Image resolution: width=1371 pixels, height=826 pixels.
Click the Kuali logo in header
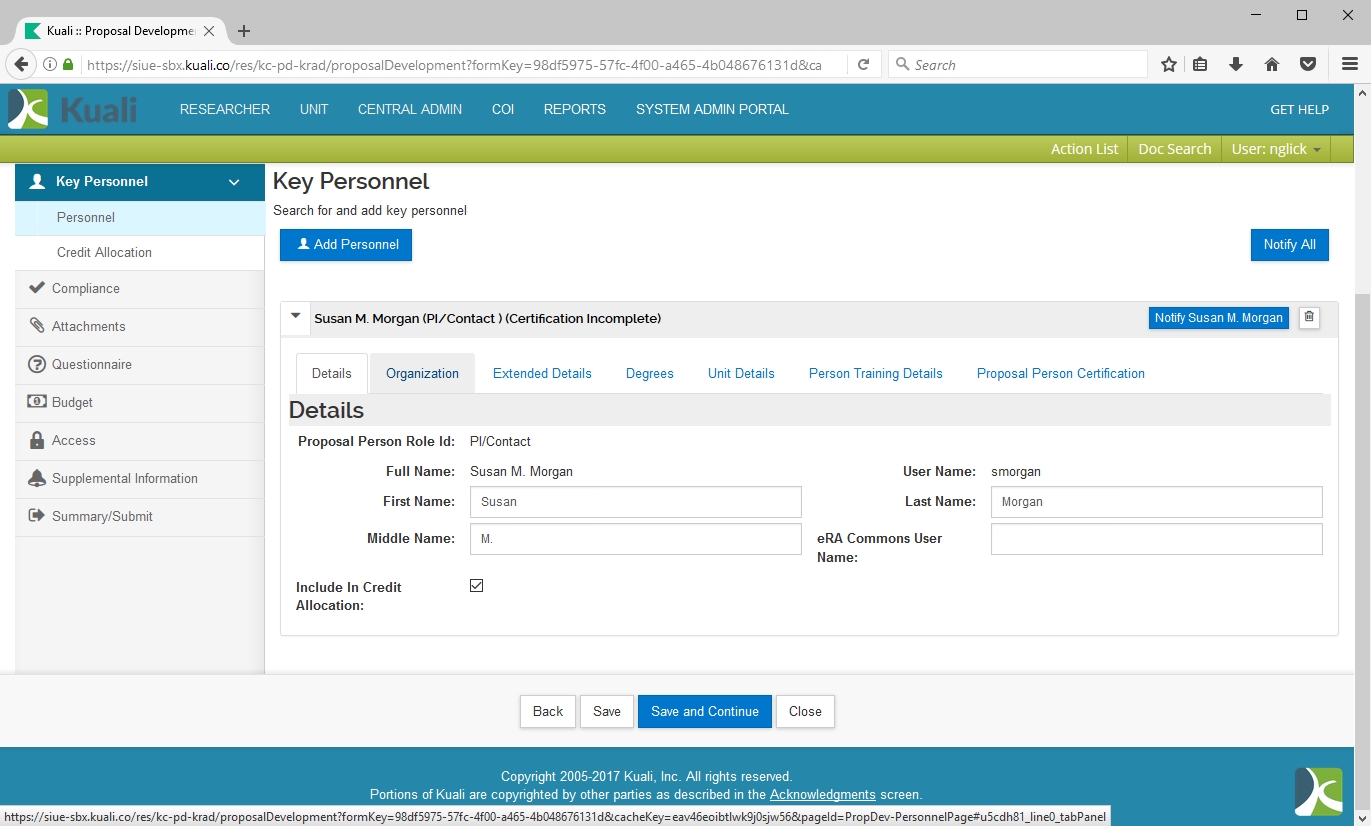pos(72,109)
